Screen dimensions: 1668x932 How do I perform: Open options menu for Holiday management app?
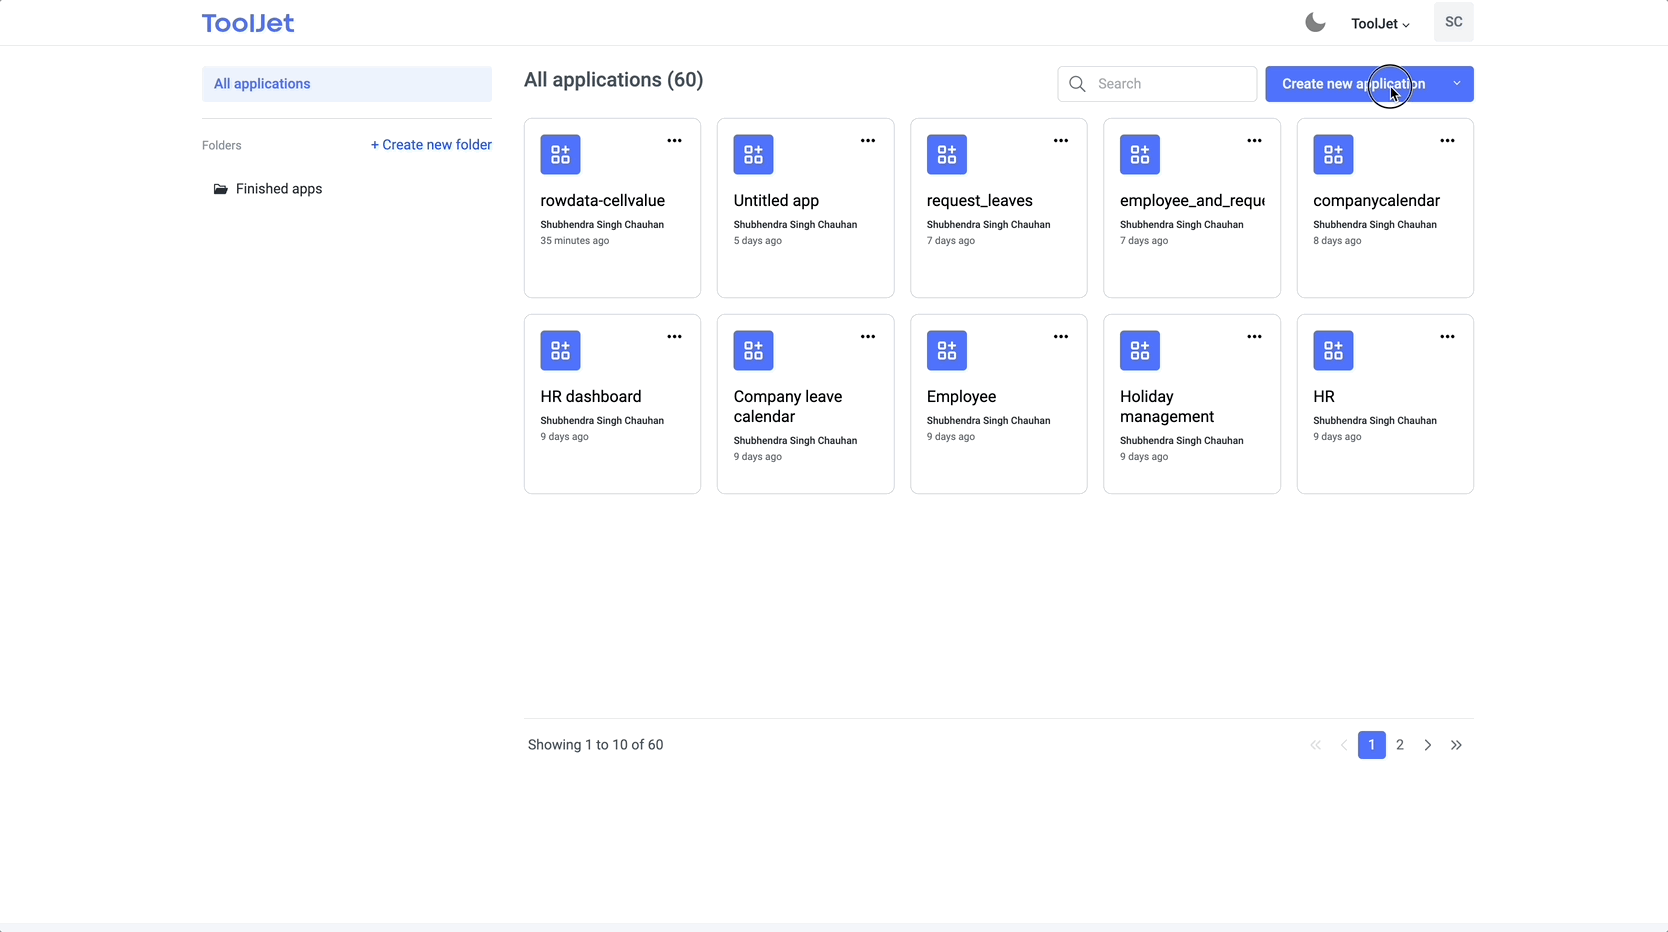pos(1254,337)
